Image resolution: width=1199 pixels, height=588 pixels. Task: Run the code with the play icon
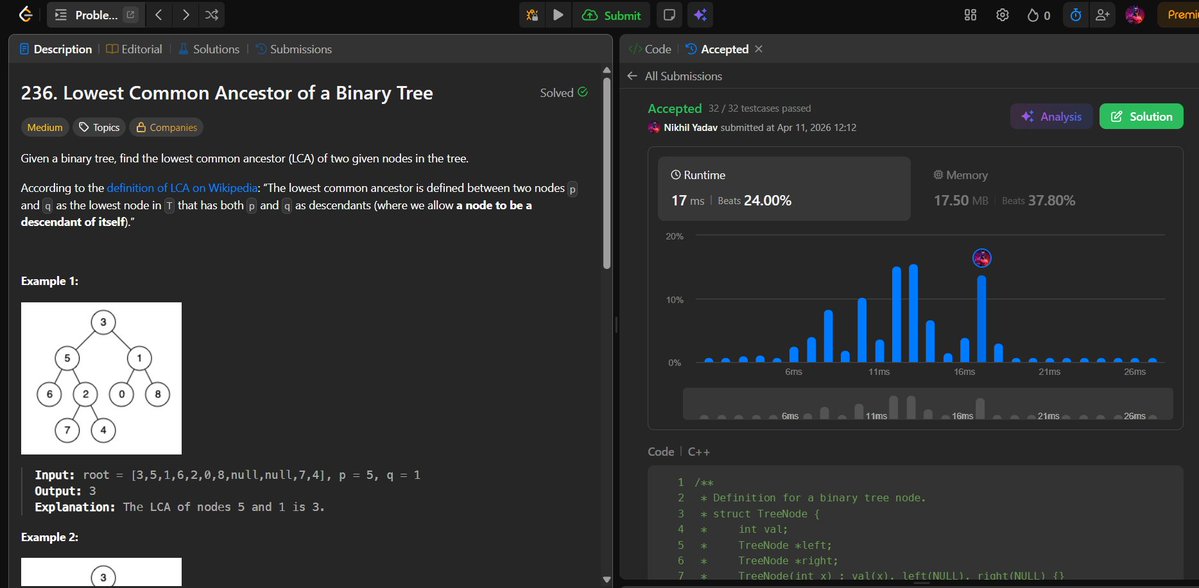coord(558,15)
